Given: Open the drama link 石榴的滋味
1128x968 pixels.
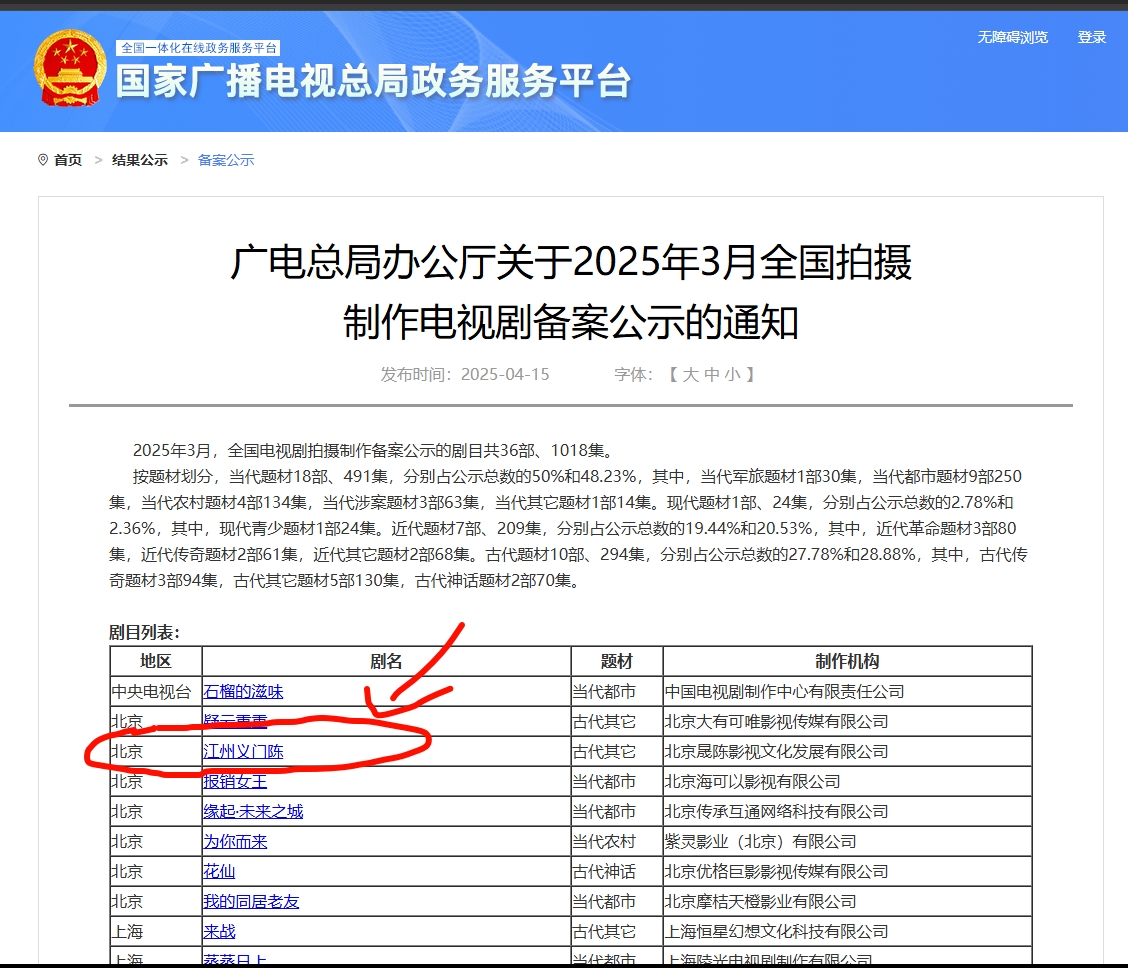Looking at the screenshot, I should pyautogui.click(x=243, y=691).
